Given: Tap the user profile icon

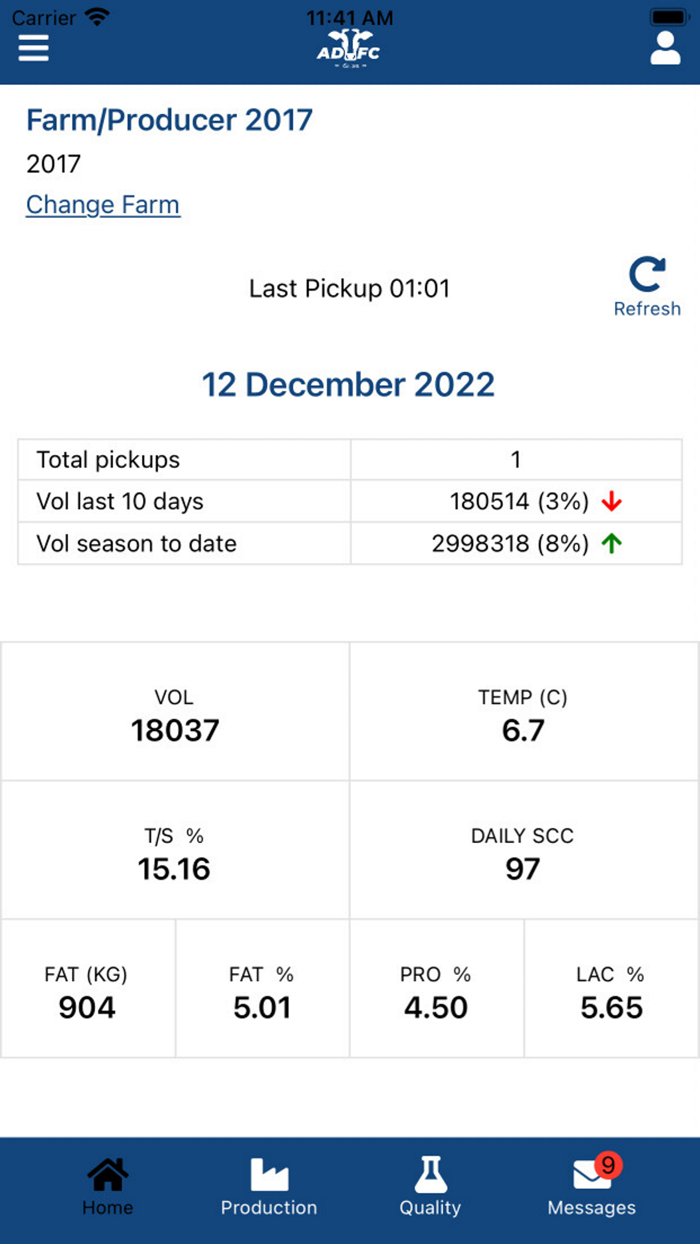Looking at the screenshot, I should click(x=665, y=47).
